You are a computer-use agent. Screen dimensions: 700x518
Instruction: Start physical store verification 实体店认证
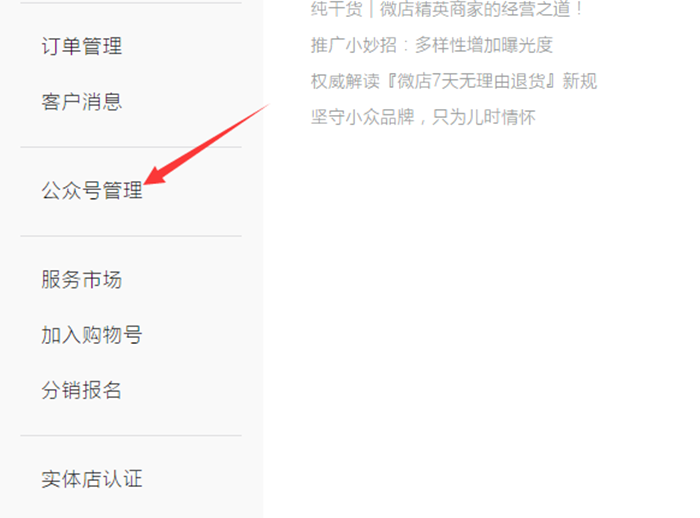pos(92,479)
